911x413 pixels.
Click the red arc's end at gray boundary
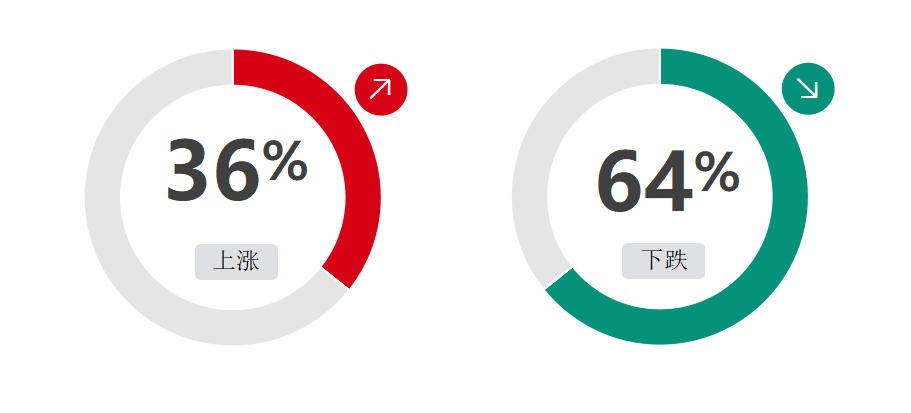click(x=335, y=278)
